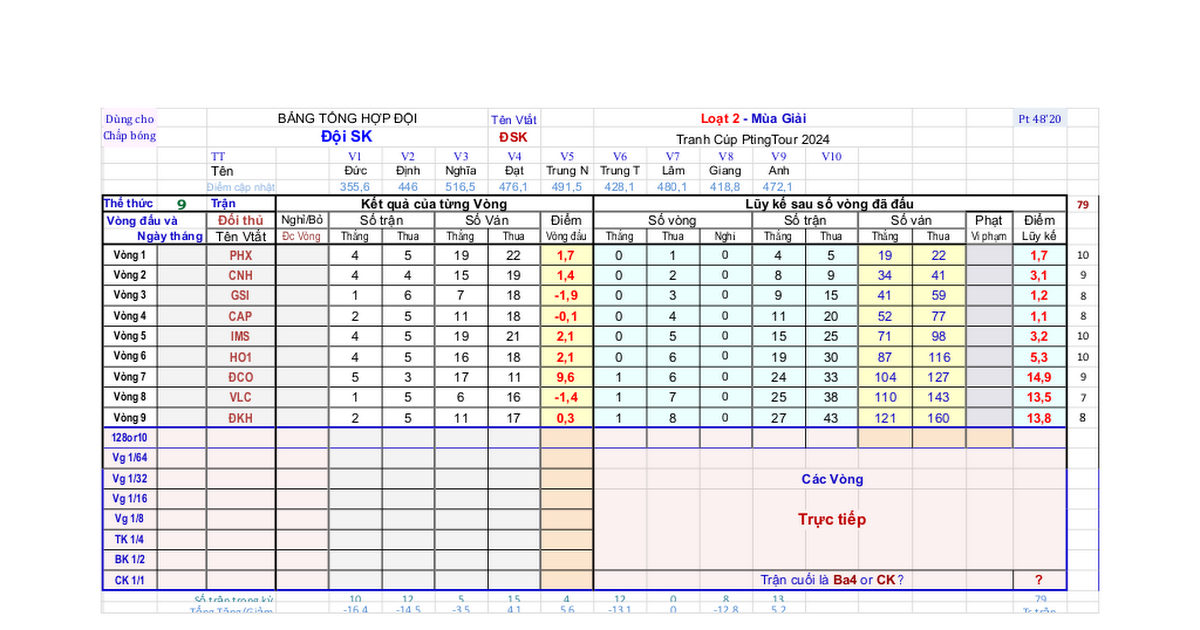Viewport: 1200px width, 630px height.
Task: Select the red 'ĐSK' abbreviation cell
Action: (x=514, y=137)
